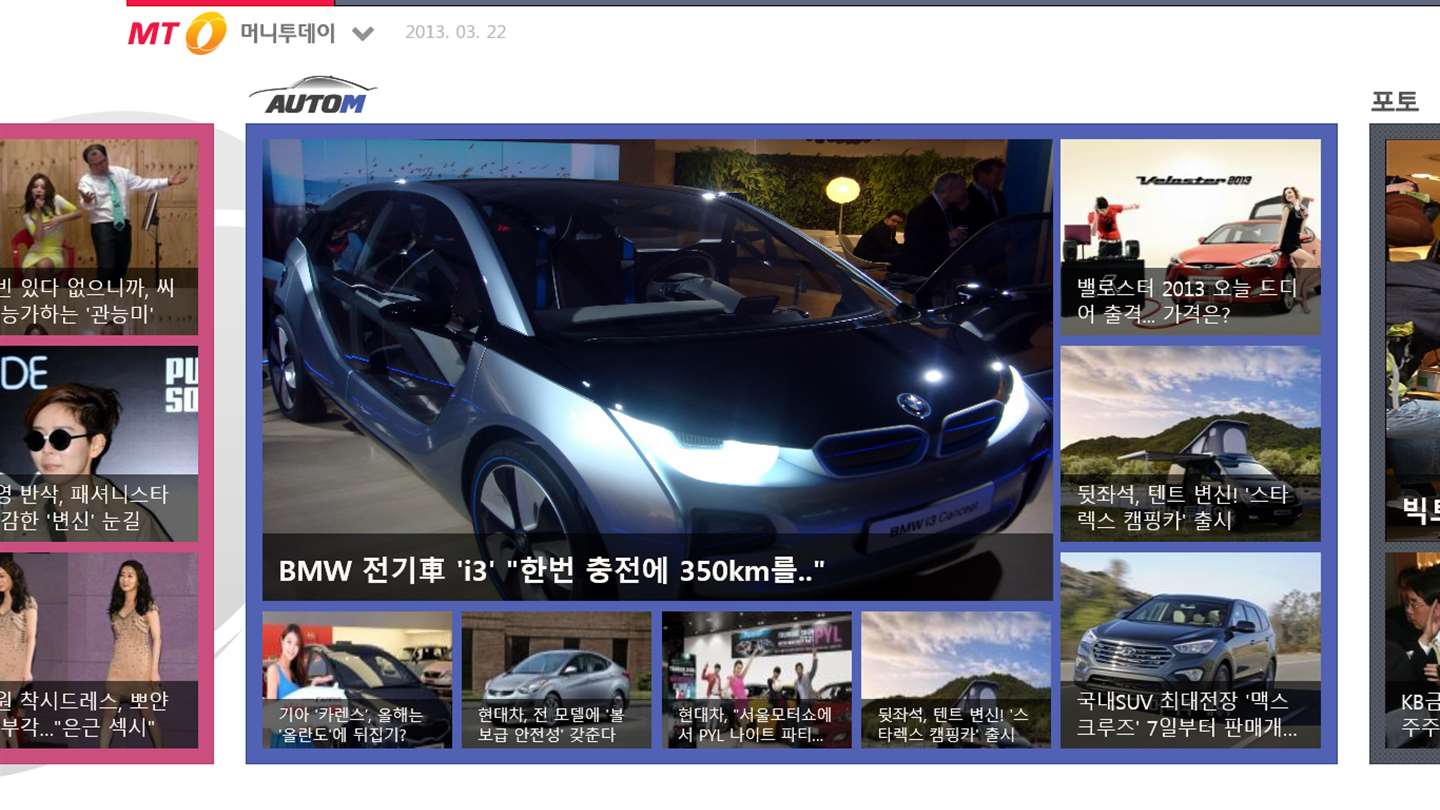Open 국내SUV 최대전장 맥스크루즈 article
Viewport: 1440px width, 810px height.
click(1190, 650)
